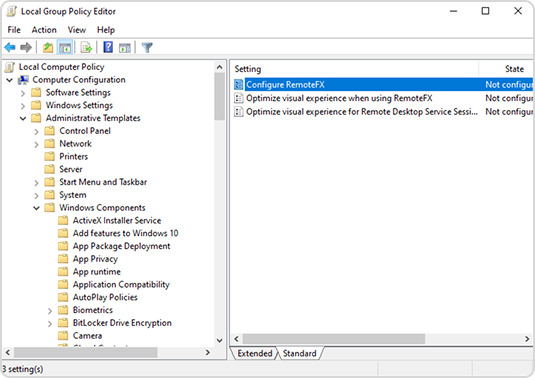
Task: Click the Configure RemoteFX policy icon
Action: point(238,85)
